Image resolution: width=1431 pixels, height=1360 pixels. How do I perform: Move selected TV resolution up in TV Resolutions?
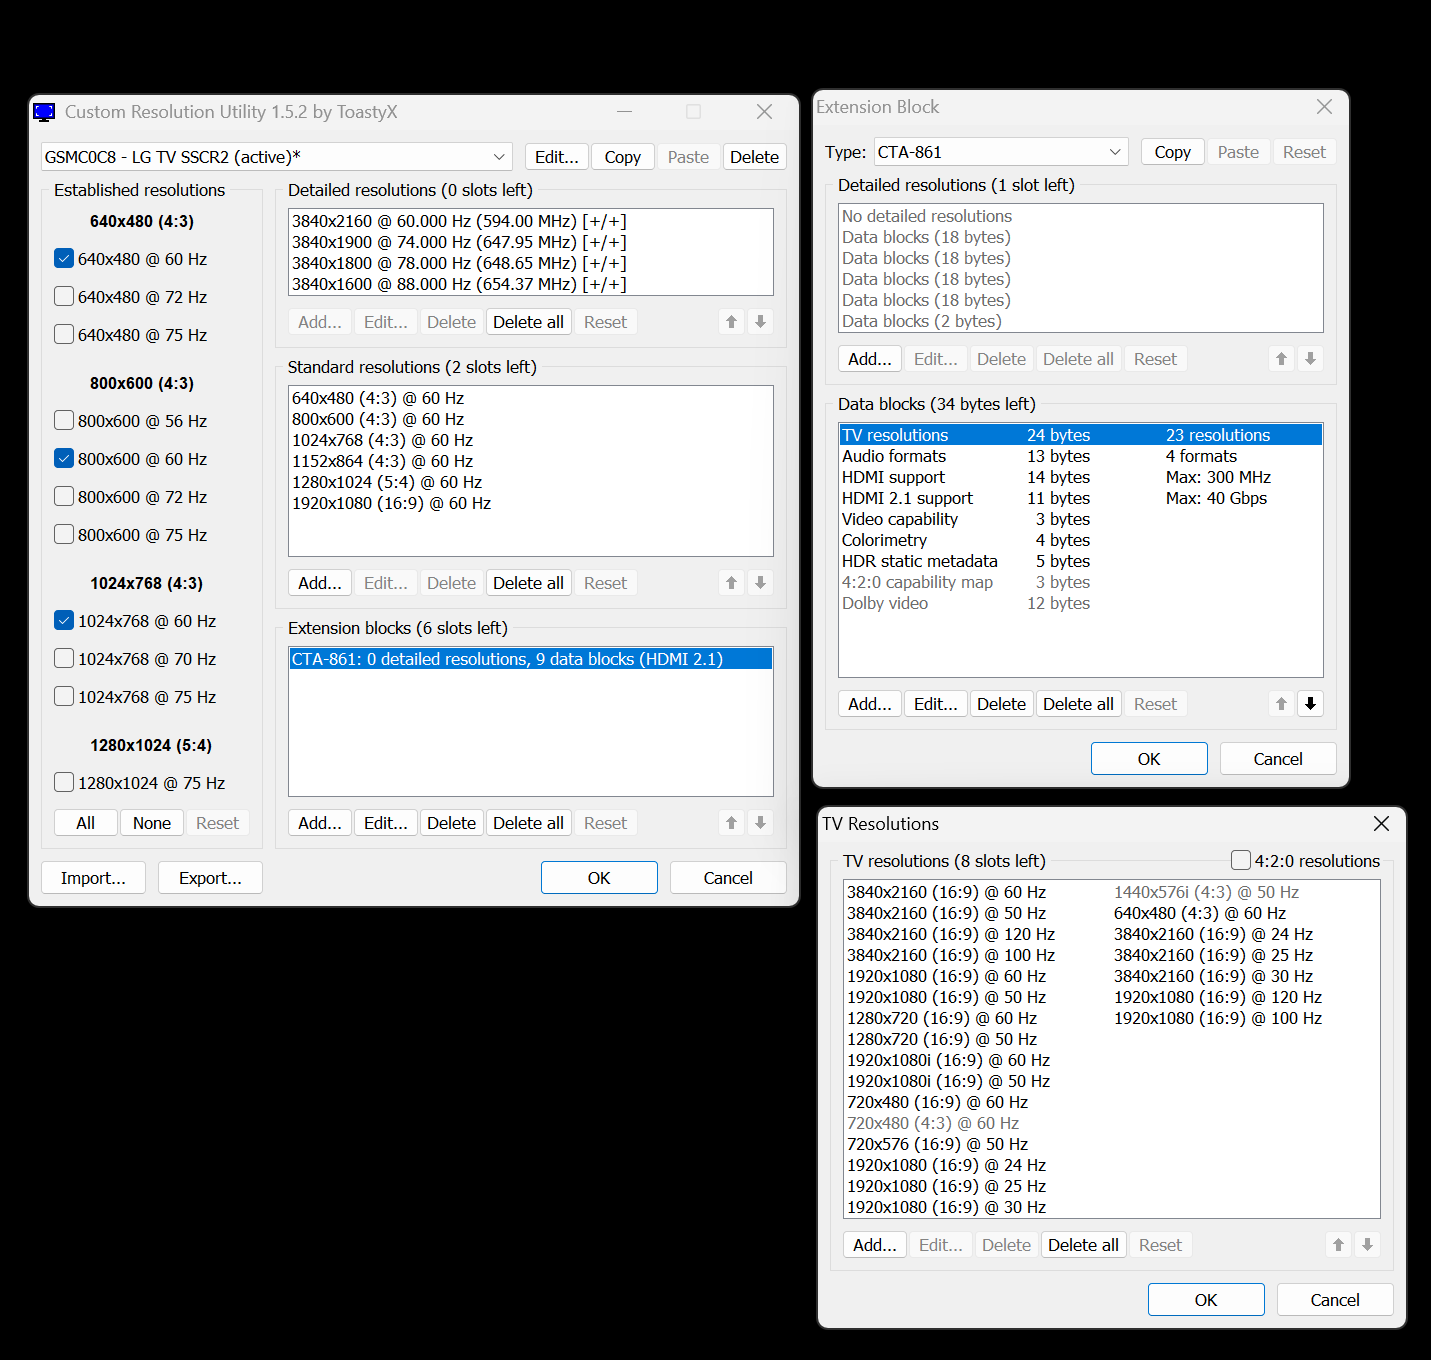[1337, 1244]
